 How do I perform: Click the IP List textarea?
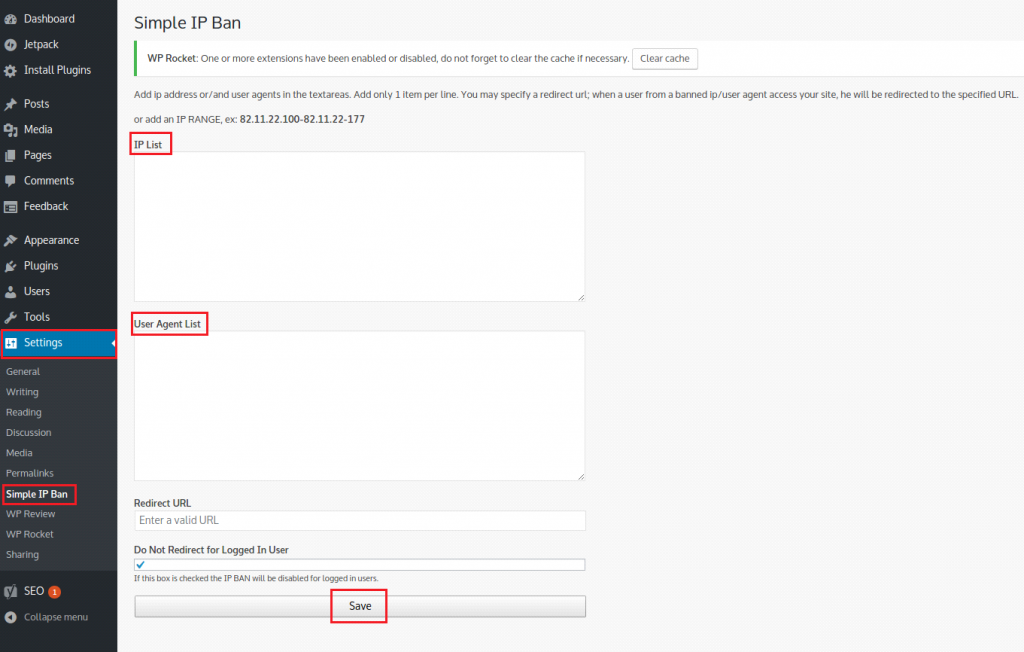360,226
